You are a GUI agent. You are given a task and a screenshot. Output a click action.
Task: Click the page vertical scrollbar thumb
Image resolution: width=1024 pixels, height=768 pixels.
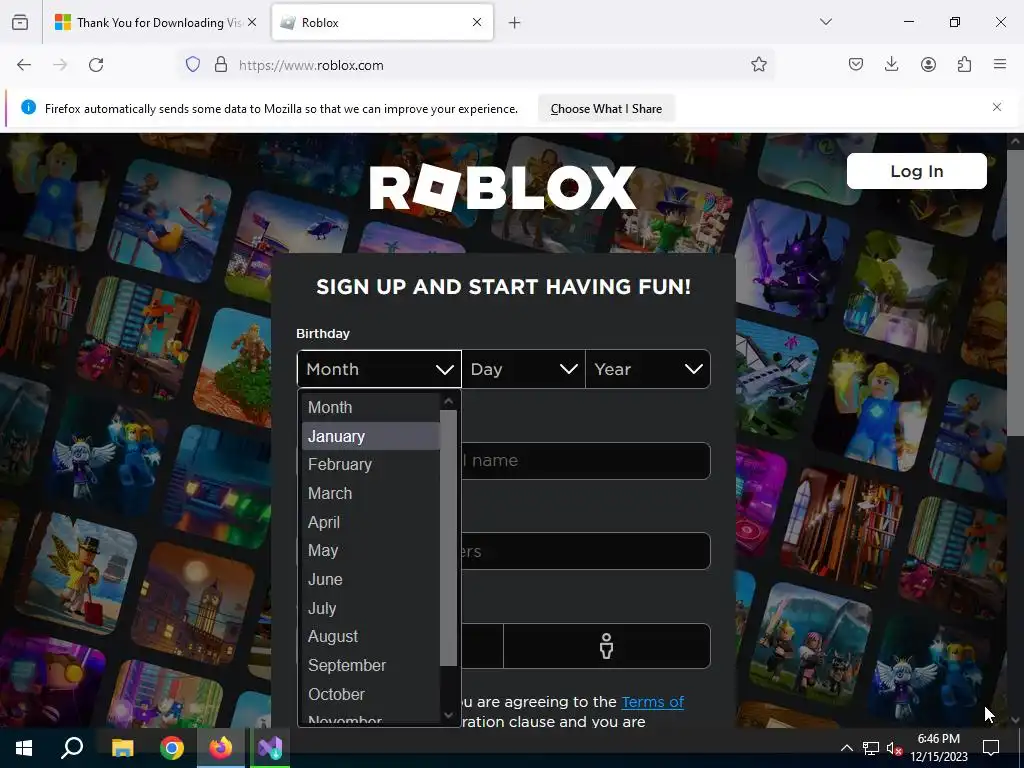pos(1015,293)
